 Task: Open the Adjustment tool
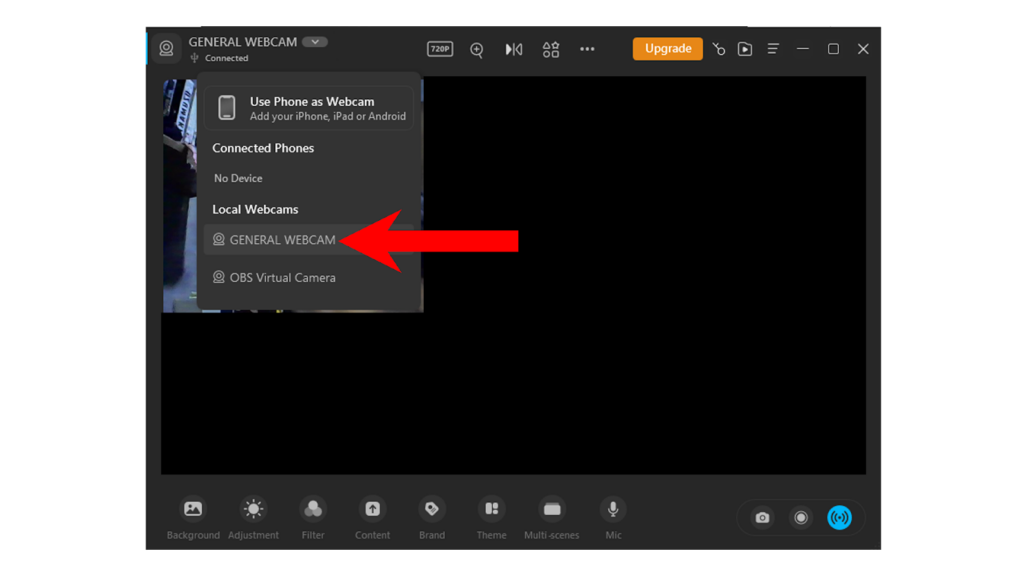pyautogui.click(x=253, y=518)
